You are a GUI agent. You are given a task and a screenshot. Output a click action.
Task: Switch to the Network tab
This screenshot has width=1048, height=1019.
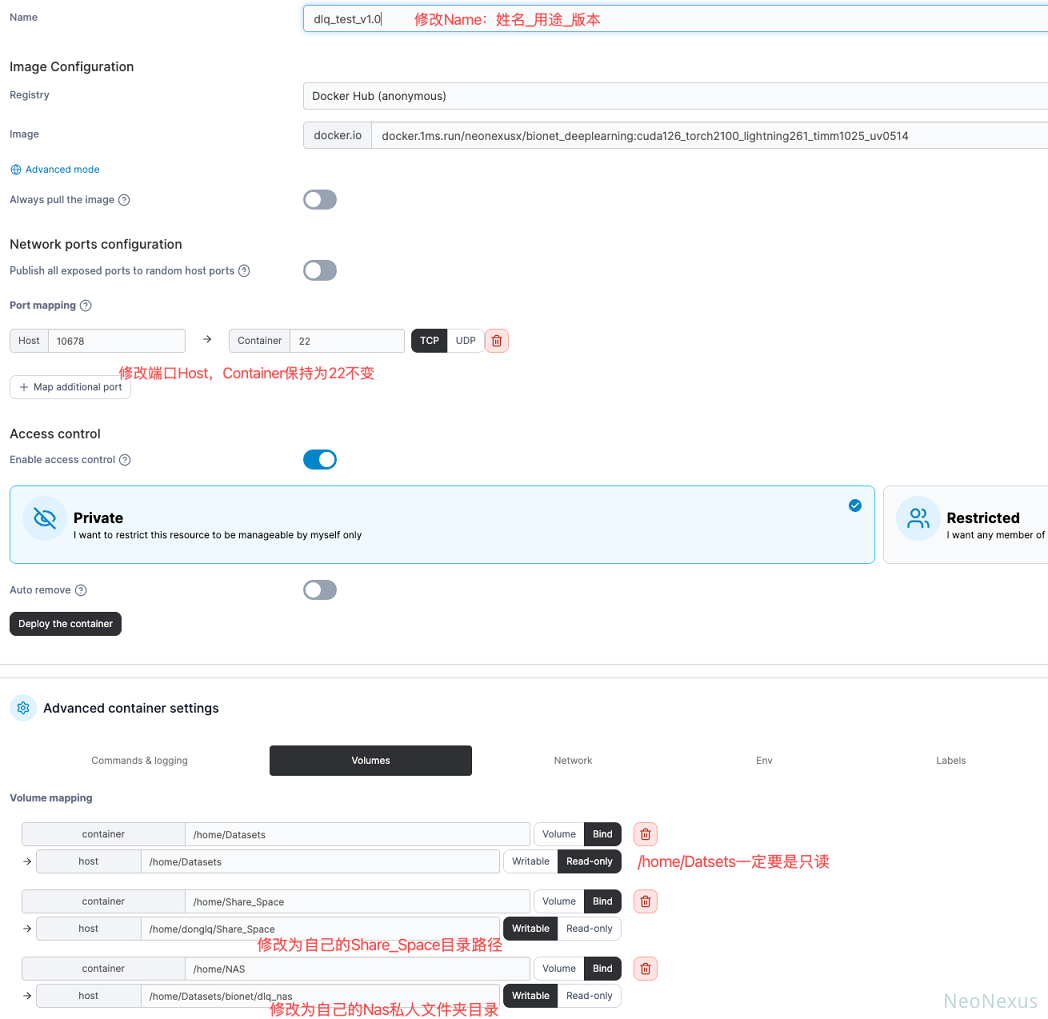click(x=573, y=761)
